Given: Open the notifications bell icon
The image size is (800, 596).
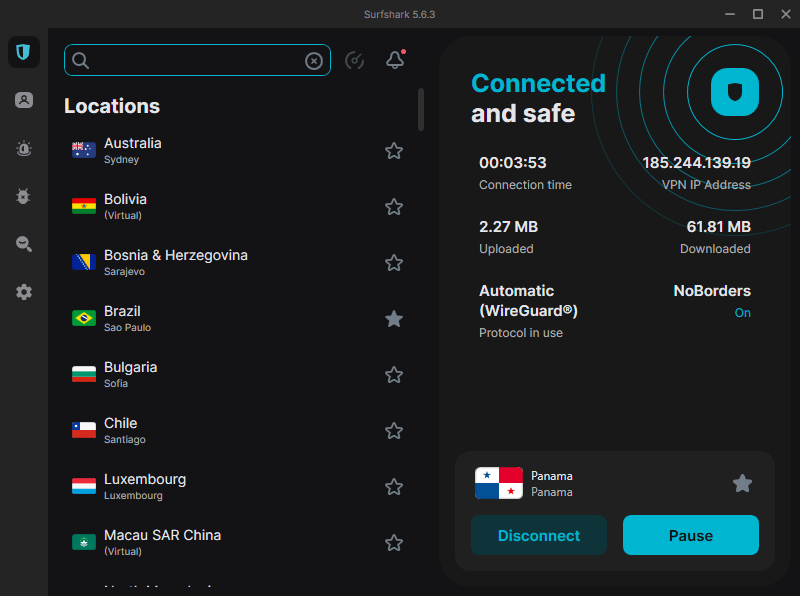Looking at the screenshot, I should tap(395, 60).
